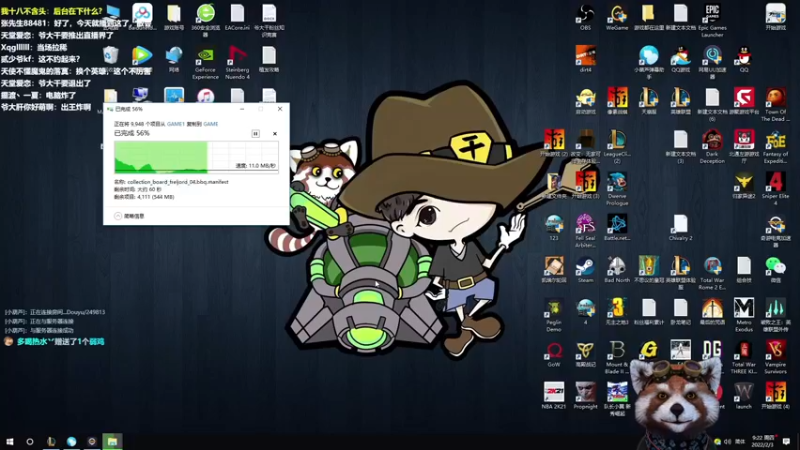This screenshot has height=450, width=800.
Task: Open the taskbar volume control
Action: tap(727, 441)
